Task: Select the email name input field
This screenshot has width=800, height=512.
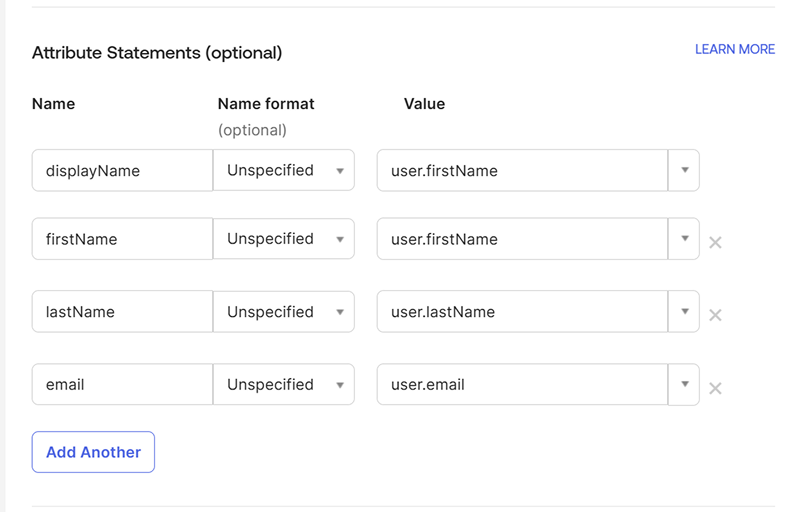Action: [x=122, y=384]
